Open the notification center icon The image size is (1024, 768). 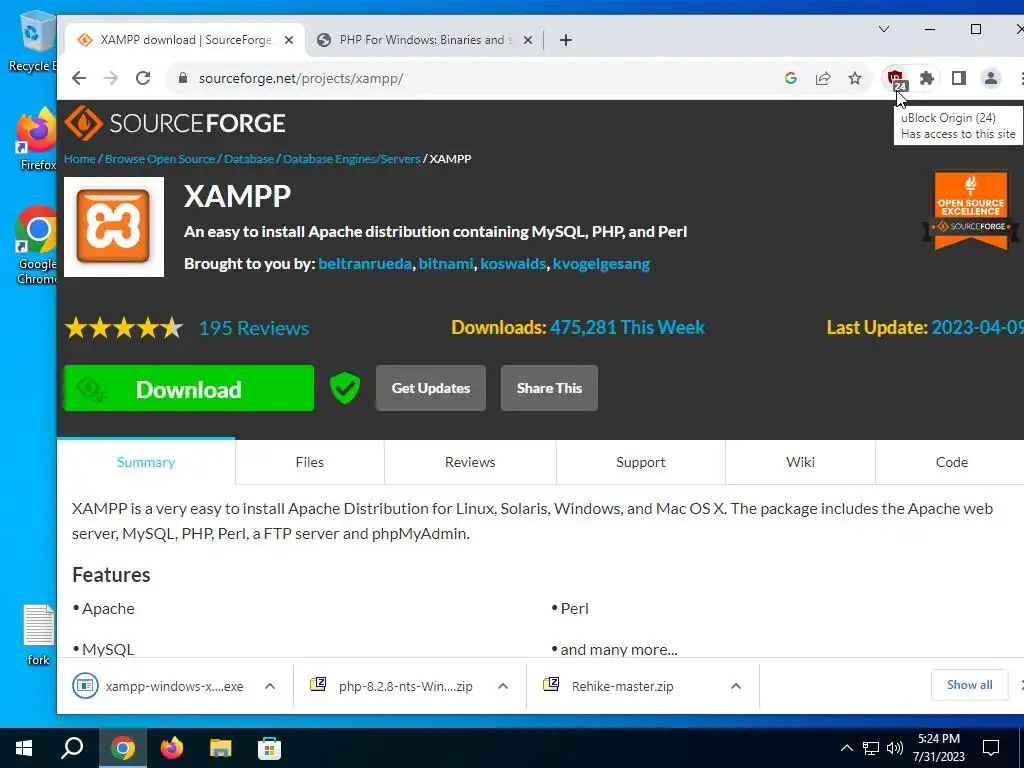[x=991, y=748]
